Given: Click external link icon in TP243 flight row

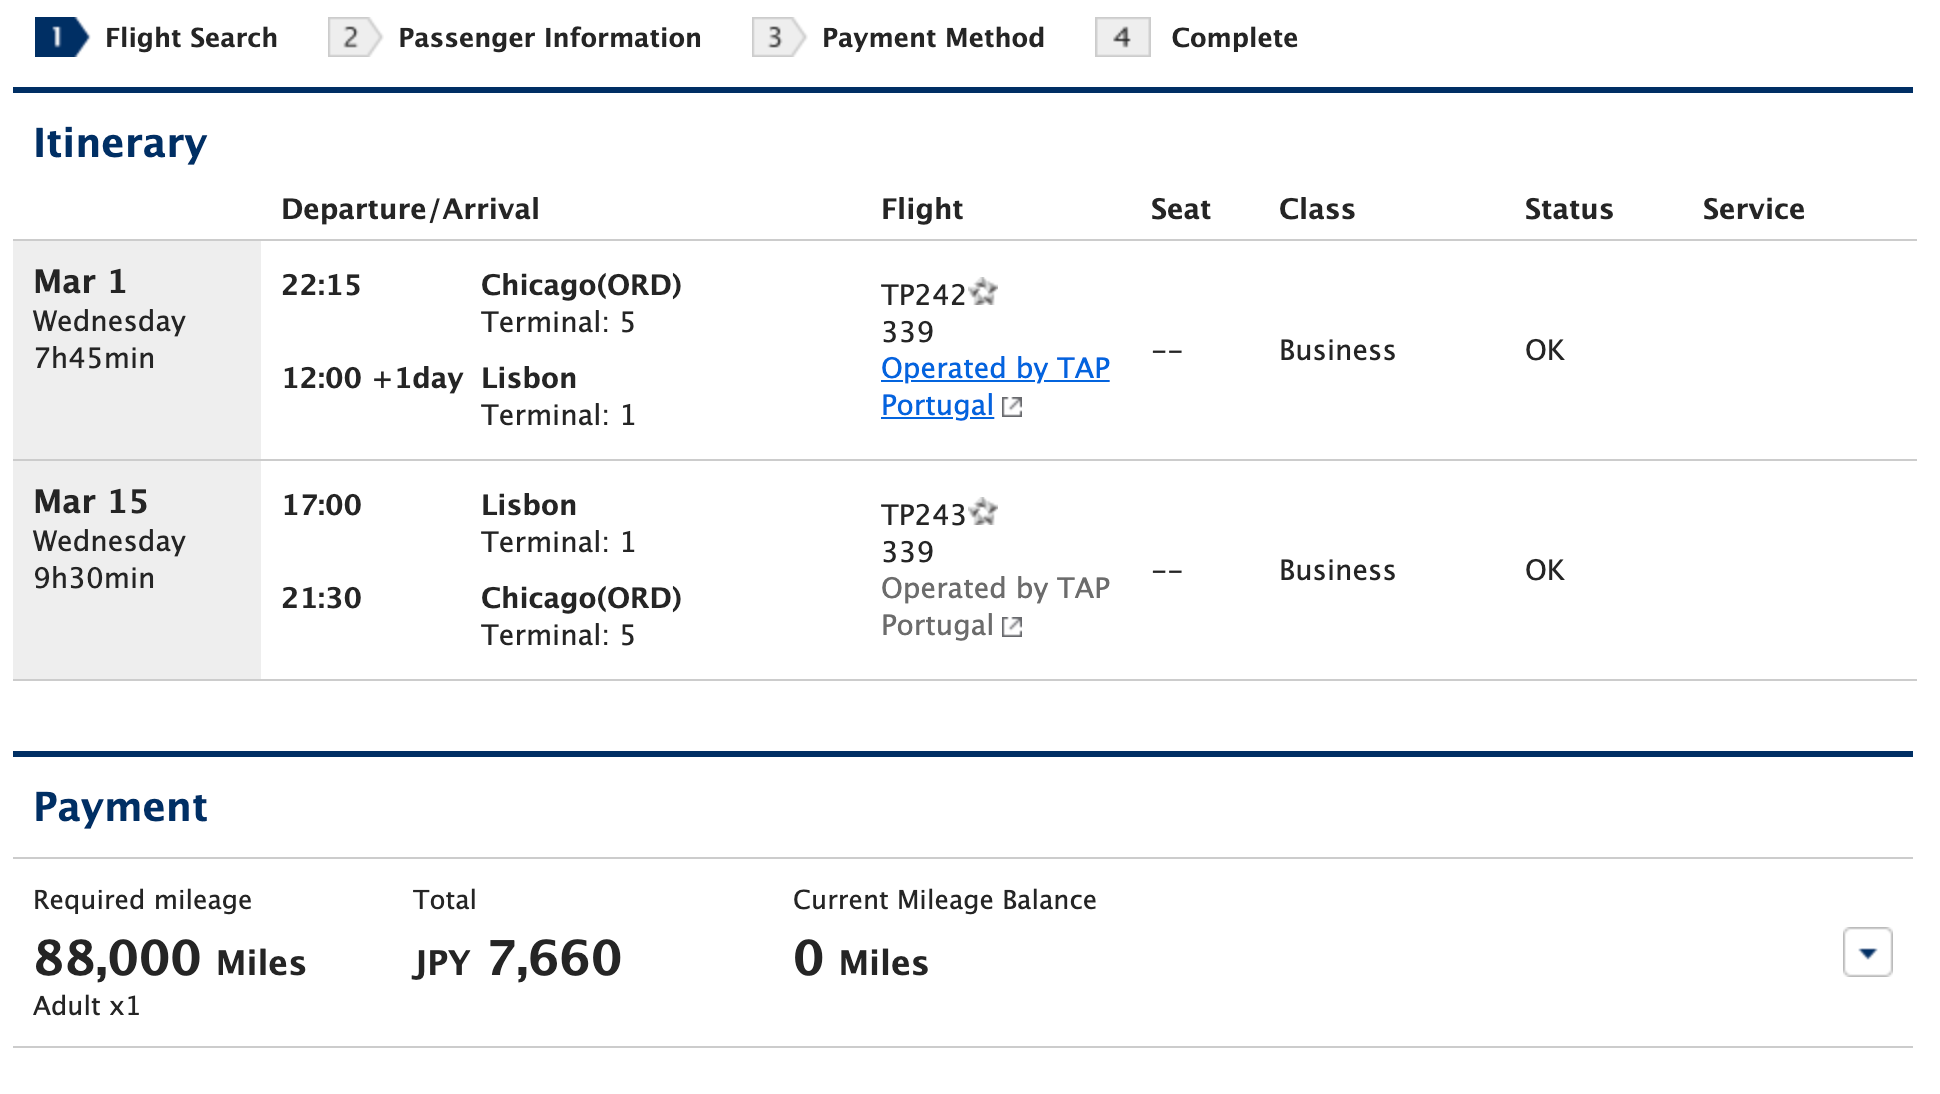Looking at the screenshot, I should click(x=1013, y=626).
